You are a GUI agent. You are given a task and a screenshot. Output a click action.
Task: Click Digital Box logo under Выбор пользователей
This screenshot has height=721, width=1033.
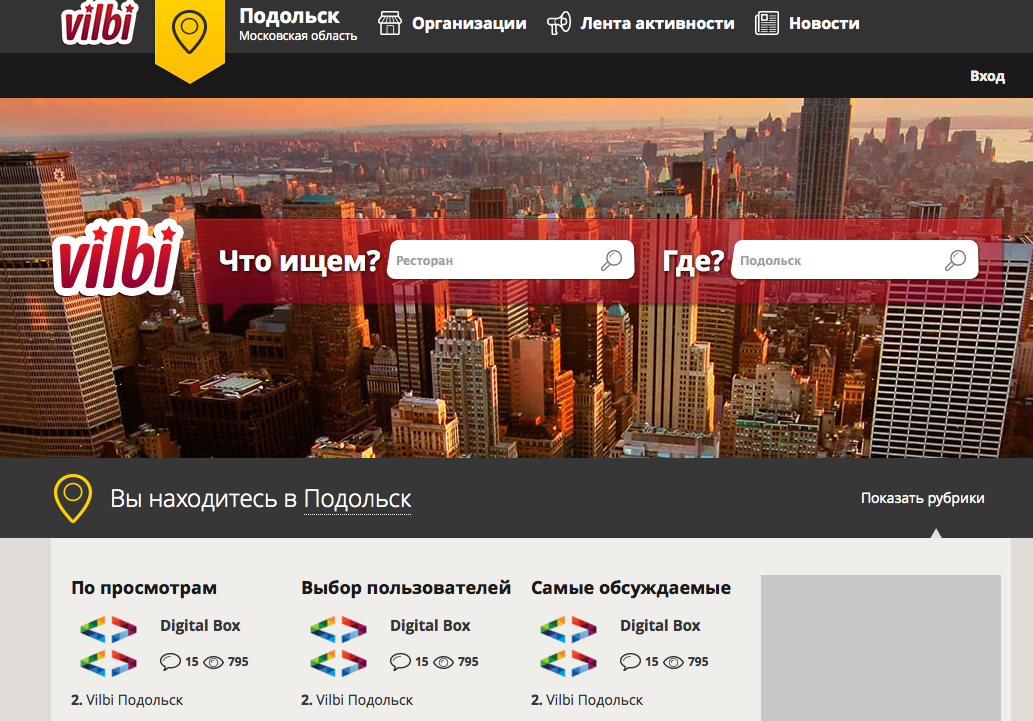[x=339, y=646]
